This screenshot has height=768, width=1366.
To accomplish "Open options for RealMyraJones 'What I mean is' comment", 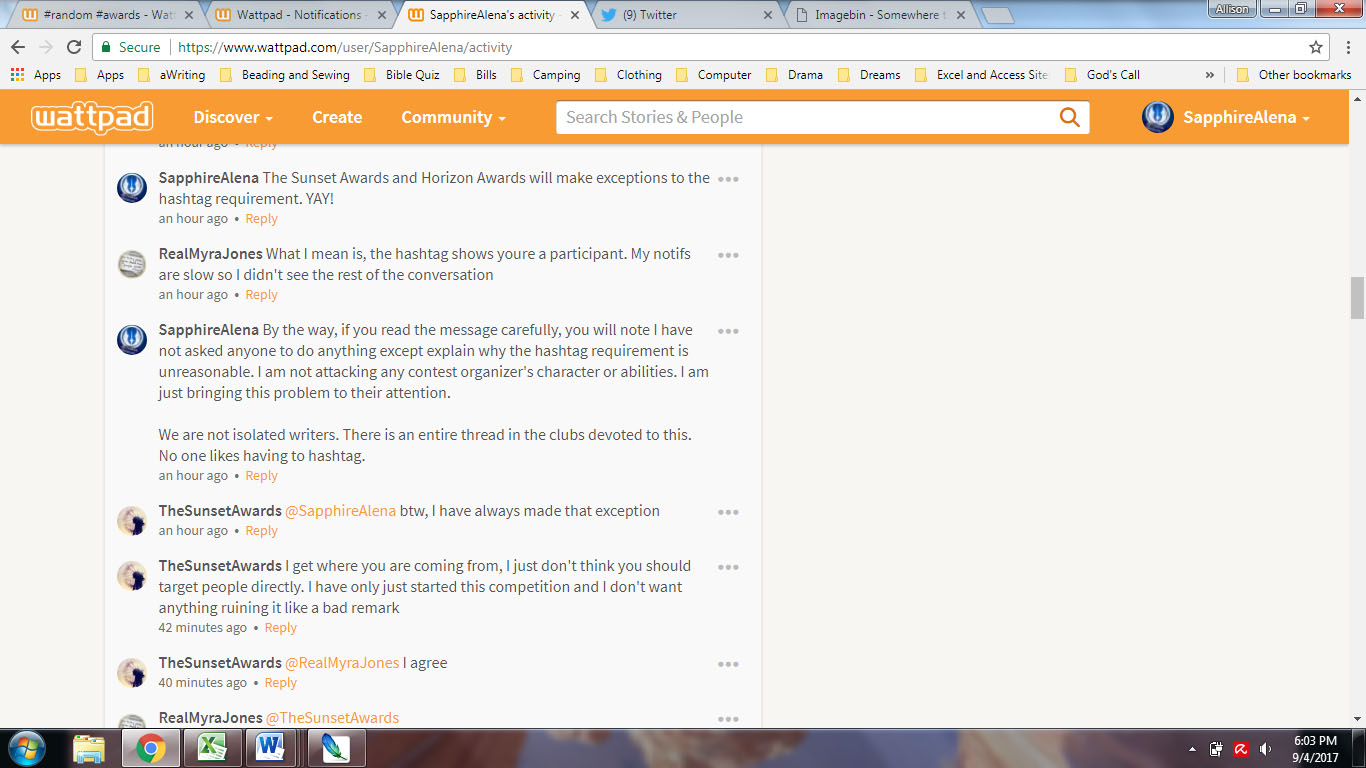I will click(x=728, y=255).
